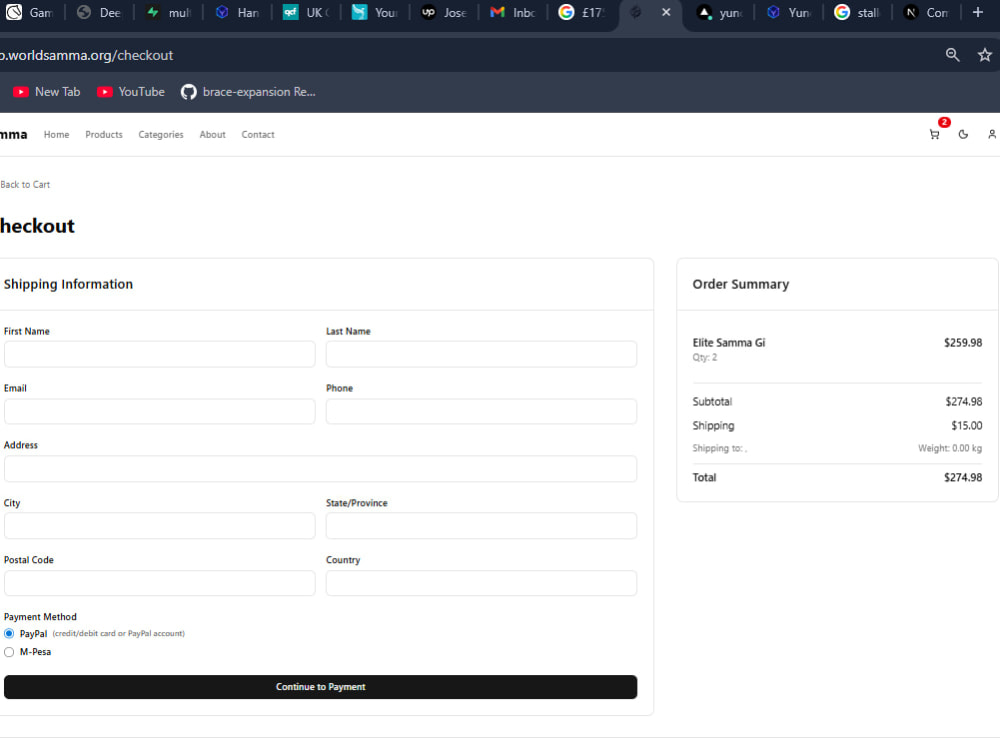Image resolution: width=1000 pixels, height=750 pixels.
Task: Focus the State/Province field
Action: [482, 526]
